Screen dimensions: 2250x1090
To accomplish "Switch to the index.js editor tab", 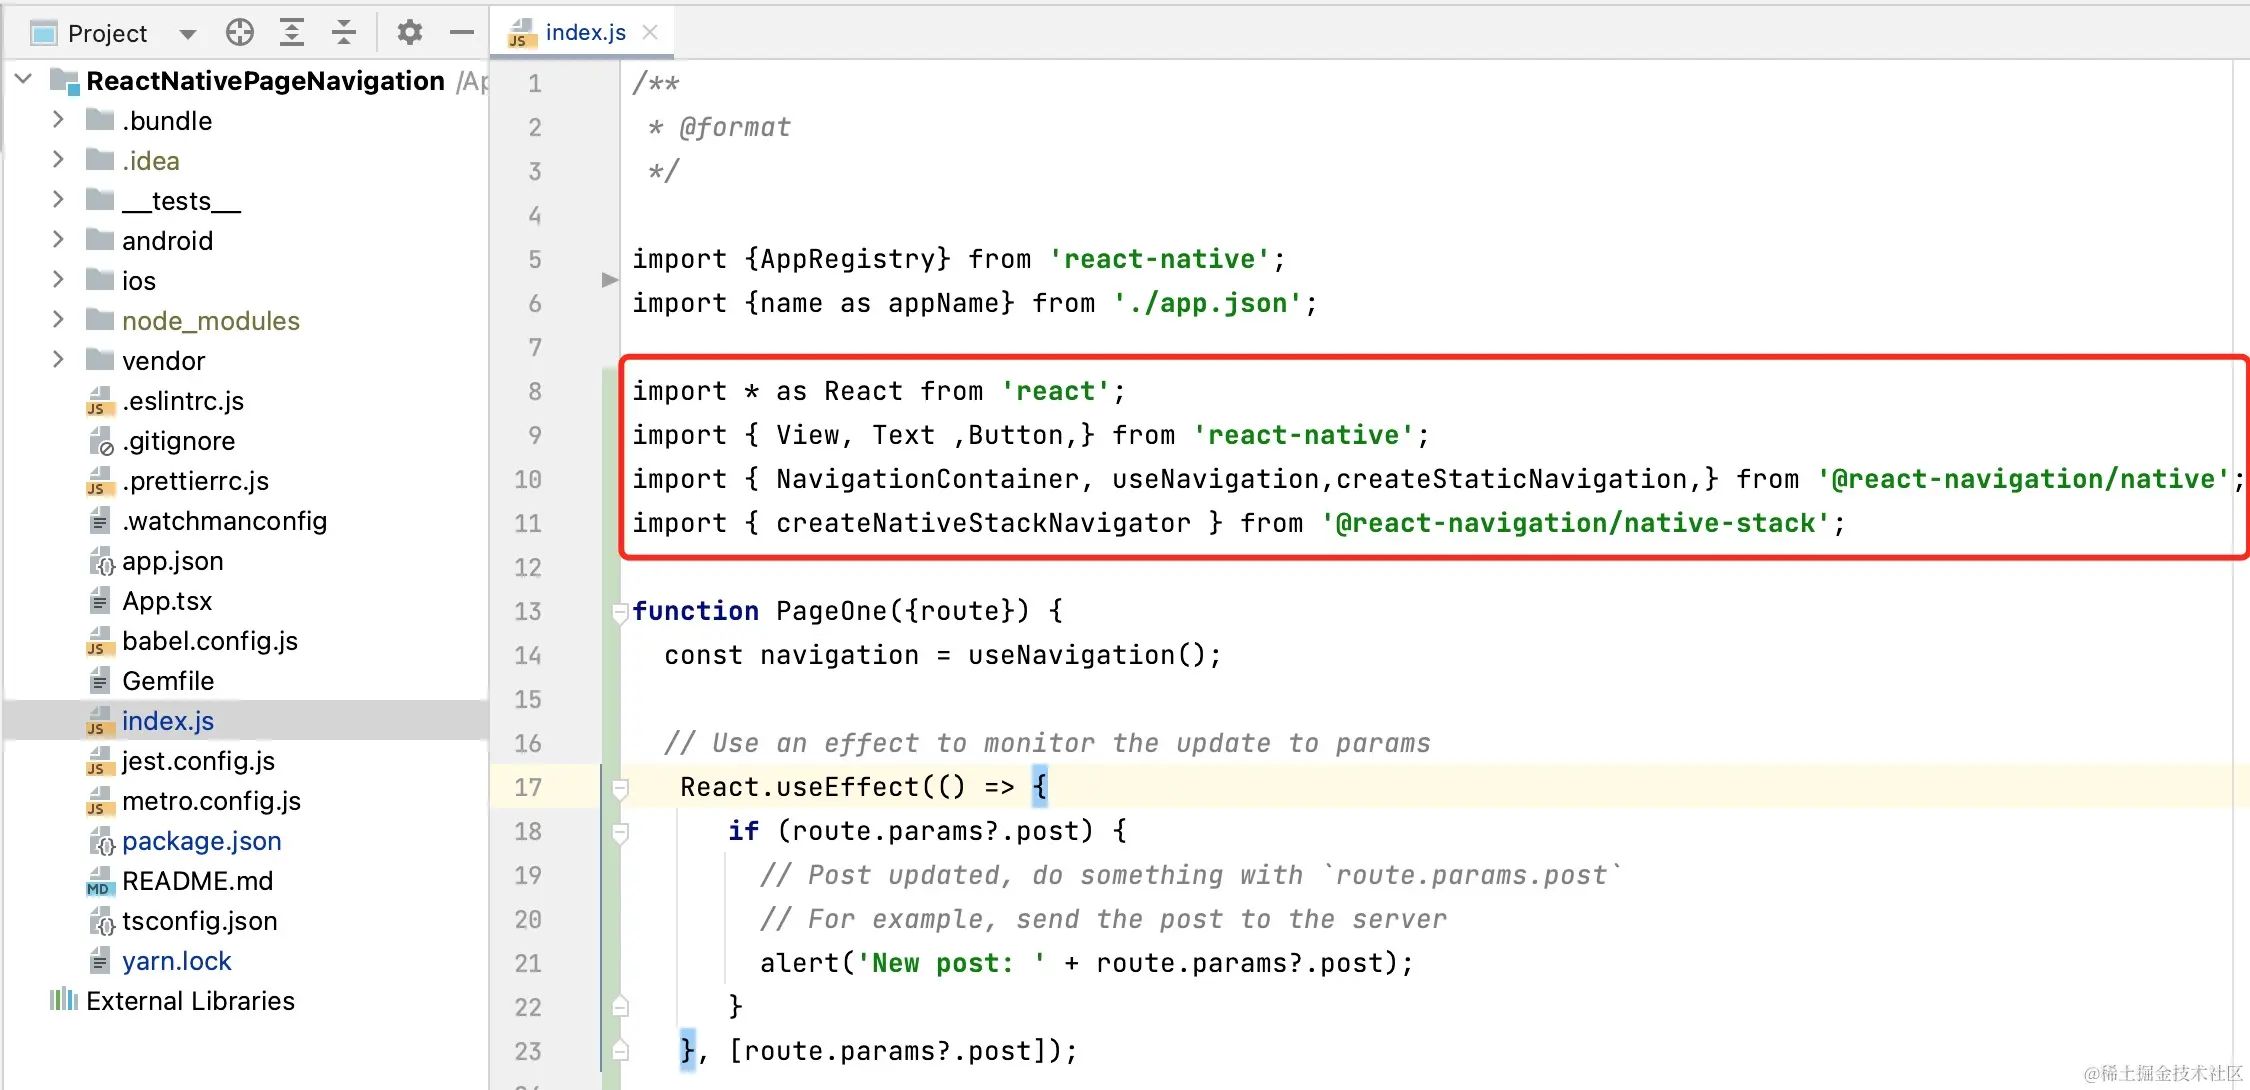I will click(585, 33).
